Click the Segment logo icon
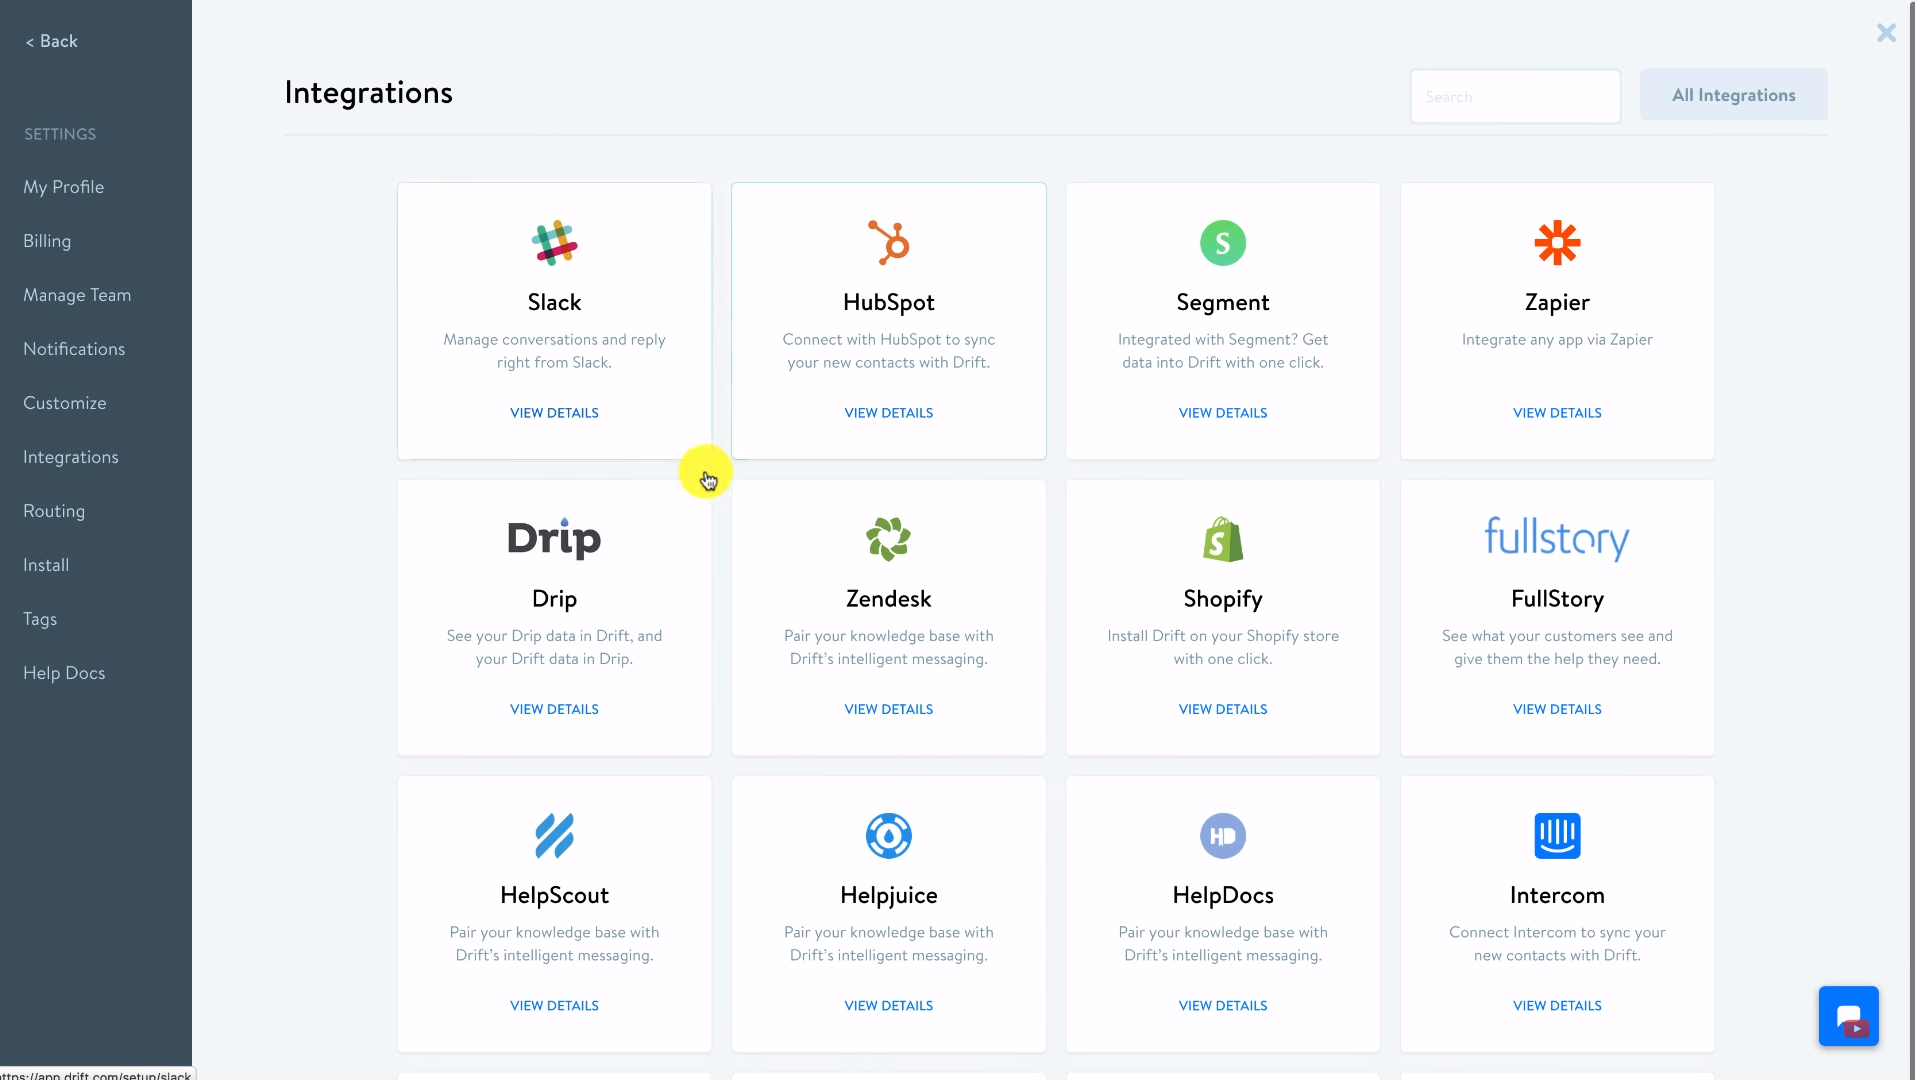1915x1080 pixels. pyautogui.click(x=1223, y=243)
